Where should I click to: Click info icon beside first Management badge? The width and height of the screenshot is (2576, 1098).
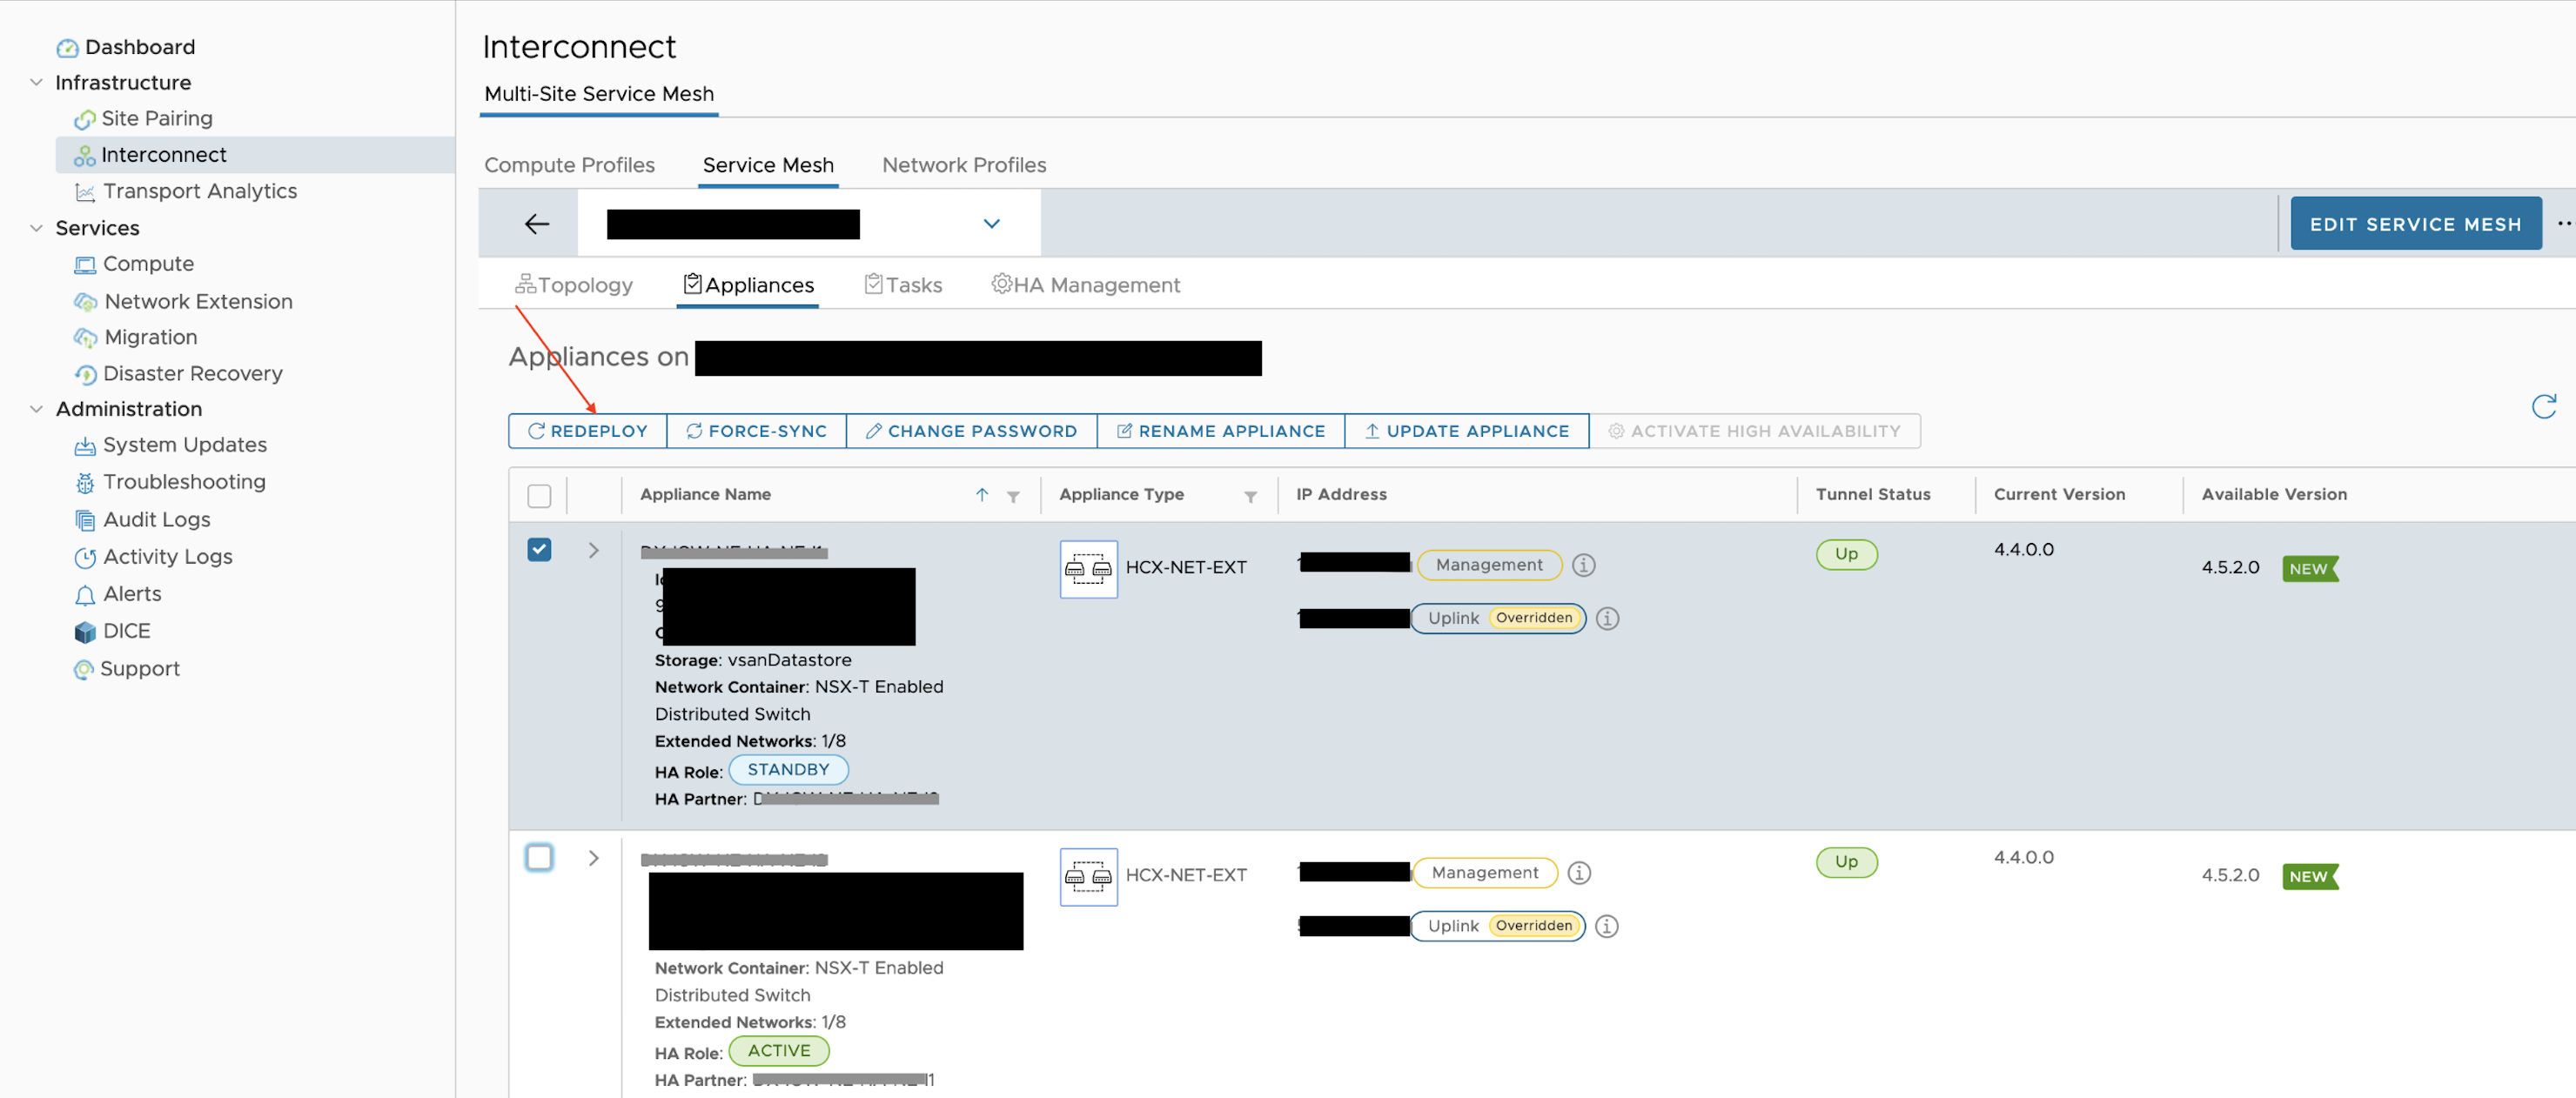tap(1583, 566)
